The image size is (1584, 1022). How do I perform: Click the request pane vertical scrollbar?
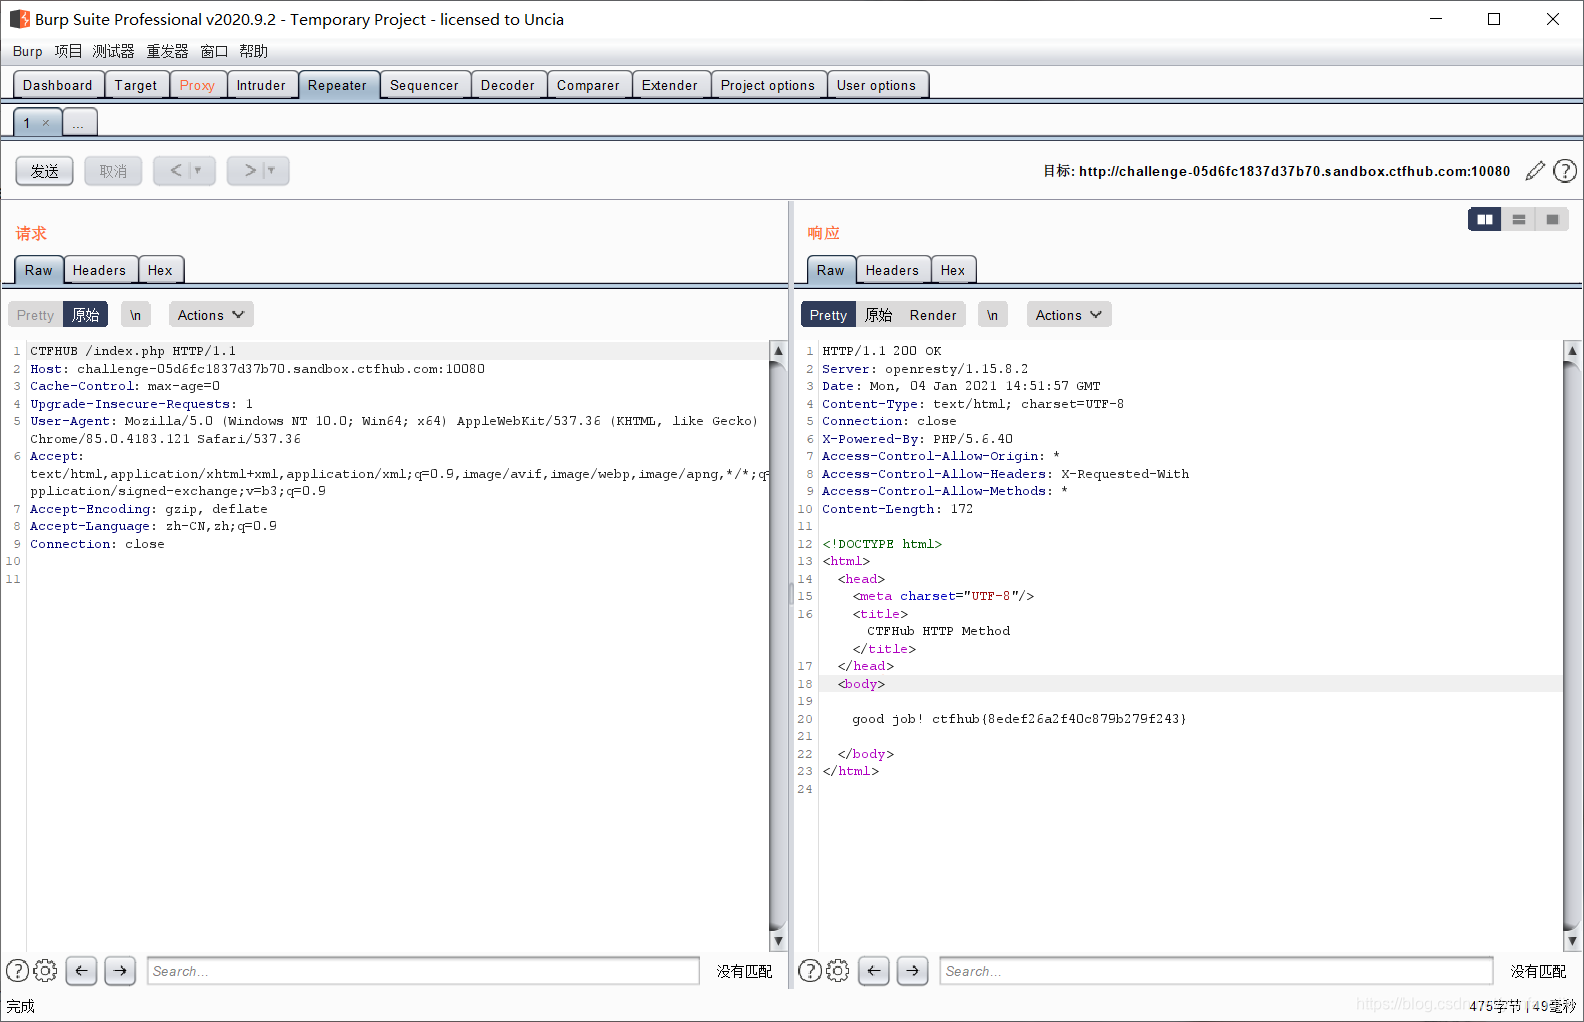pyautogui.click(x=777, y=645)
